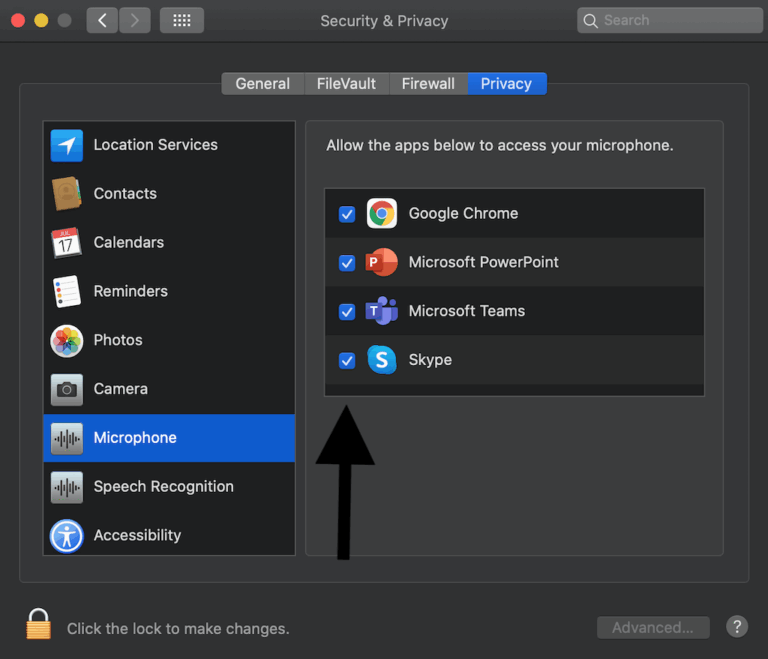The image size is (768, 659).
Task: Select Speech Recognition label in sidebar
Action: 164,487
